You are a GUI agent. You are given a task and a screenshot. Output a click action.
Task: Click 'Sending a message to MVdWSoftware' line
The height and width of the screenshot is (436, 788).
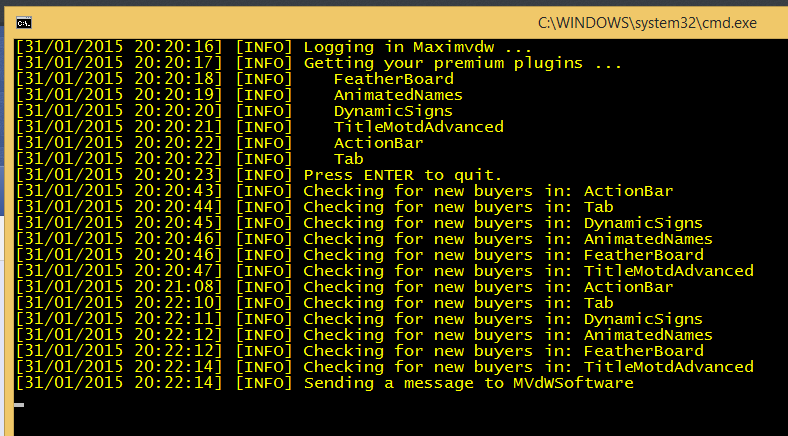[x=324, y=383]
